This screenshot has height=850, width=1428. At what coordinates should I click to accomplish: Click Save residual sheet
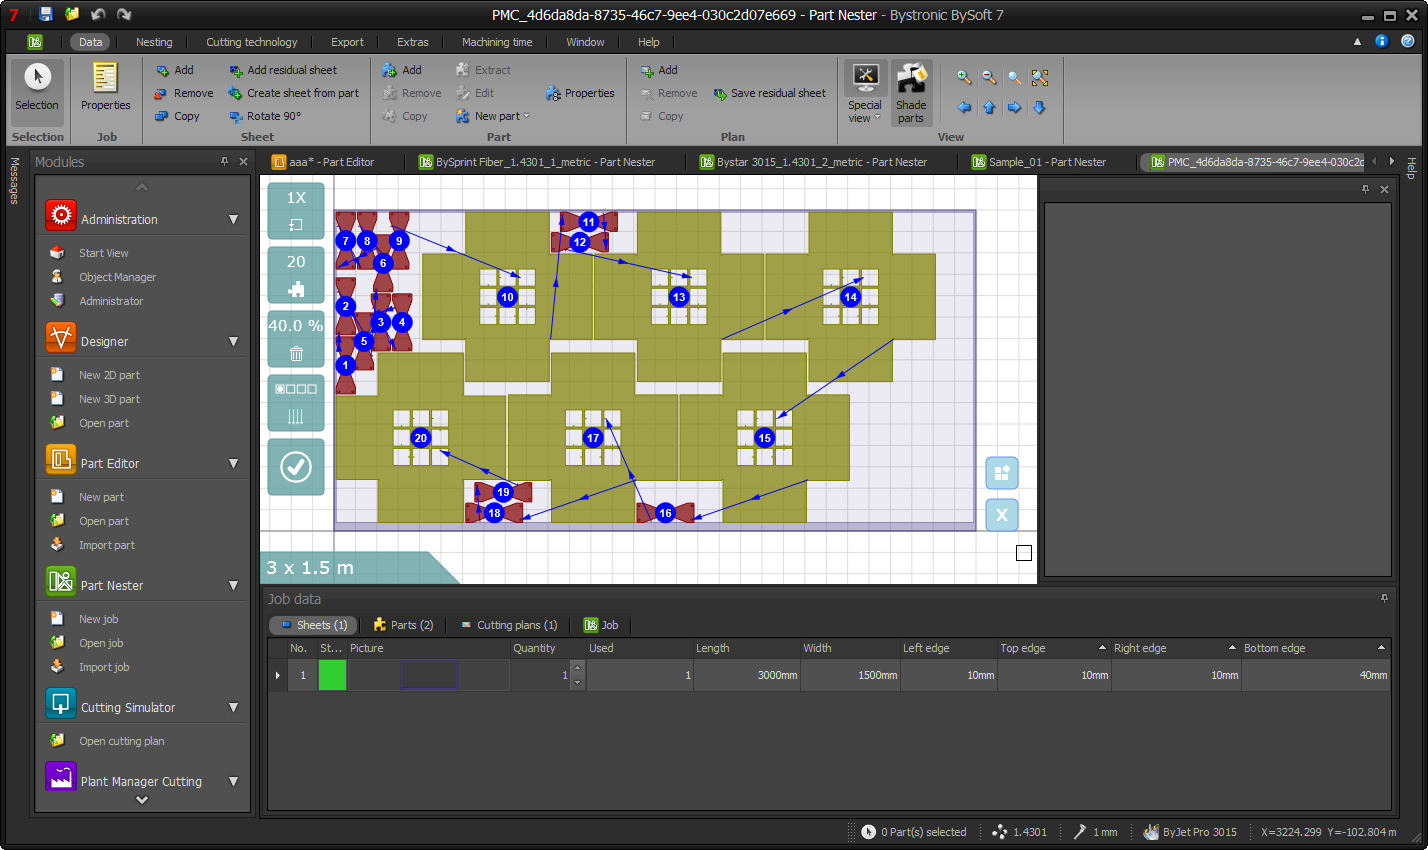pyautogui.click(x=769, y=93)
